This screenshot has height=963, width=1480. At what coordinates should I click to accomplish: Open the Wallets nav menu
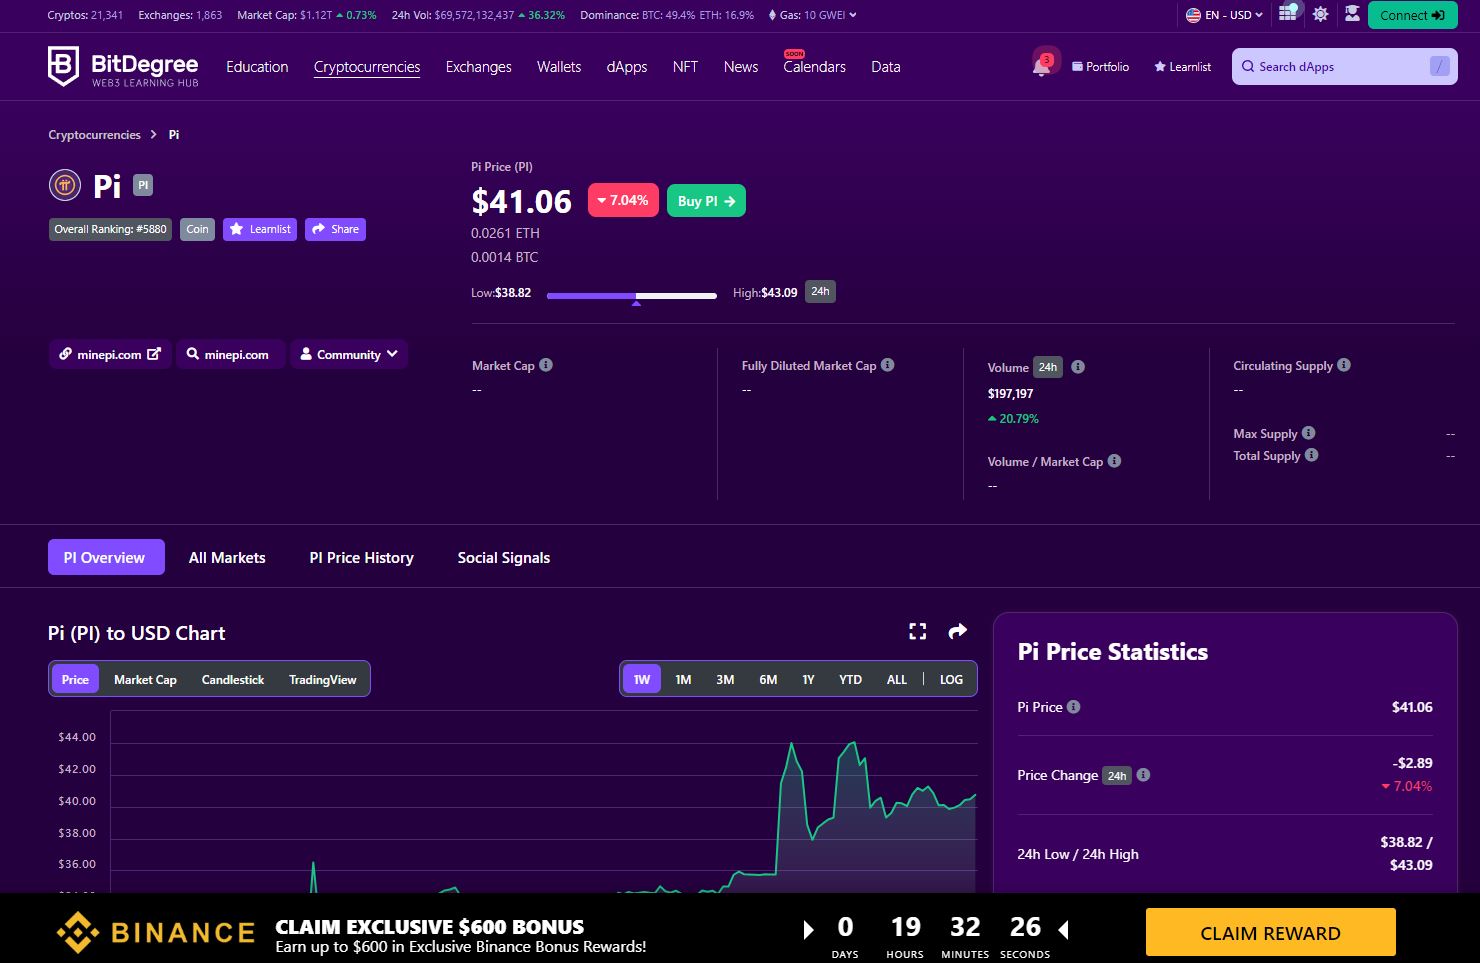point(559,67)
